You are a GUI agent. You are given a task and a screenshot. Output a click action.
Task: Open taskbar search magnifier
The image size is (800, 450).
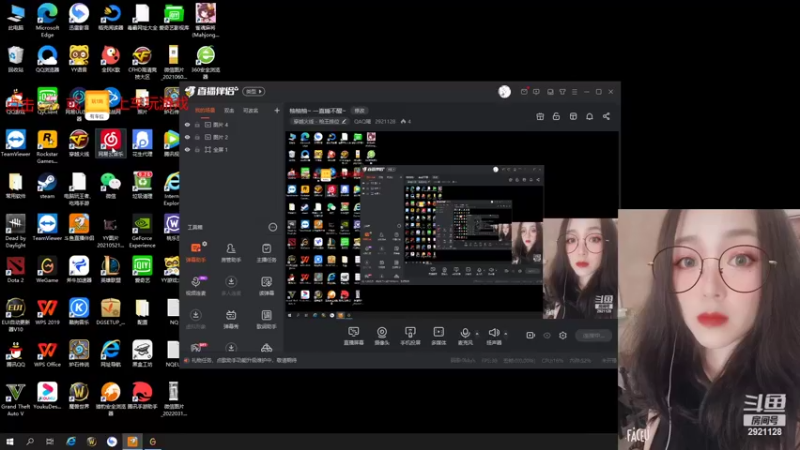pos(30,441)
